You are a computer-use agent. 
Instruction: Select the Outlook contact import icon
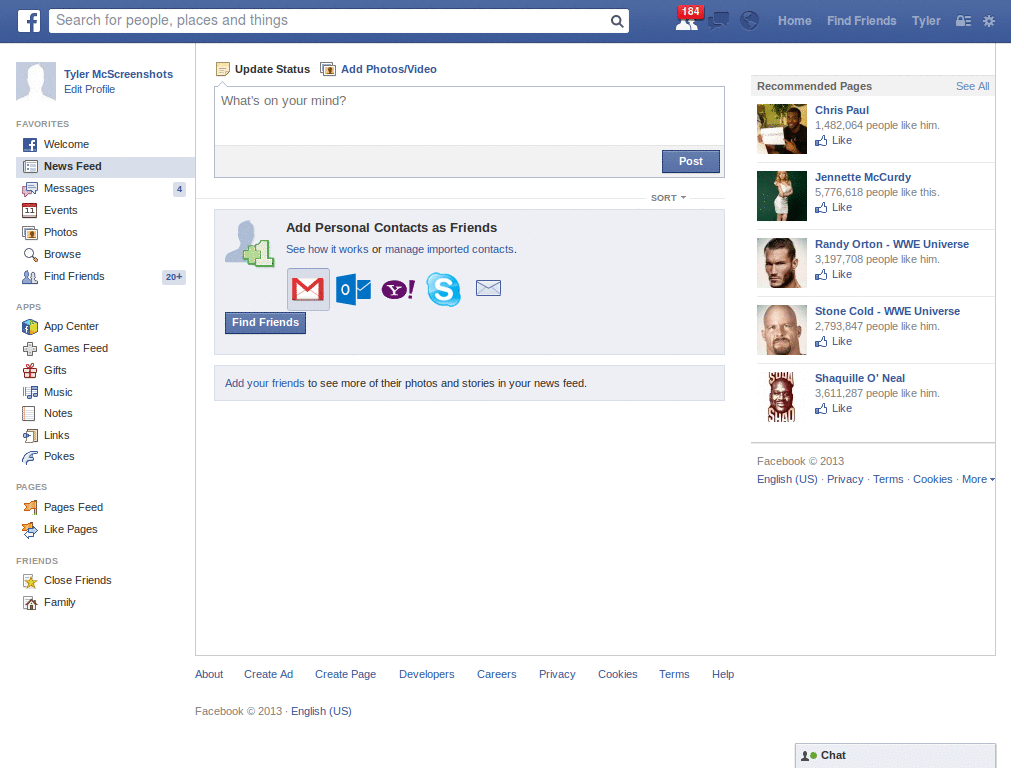coord(353,289)
